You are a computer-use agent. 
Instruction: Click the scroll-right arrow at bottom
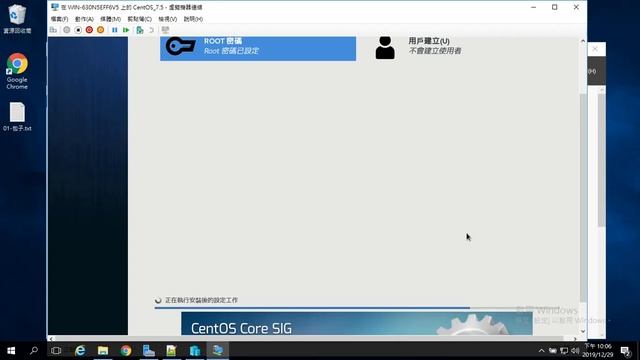575,338
